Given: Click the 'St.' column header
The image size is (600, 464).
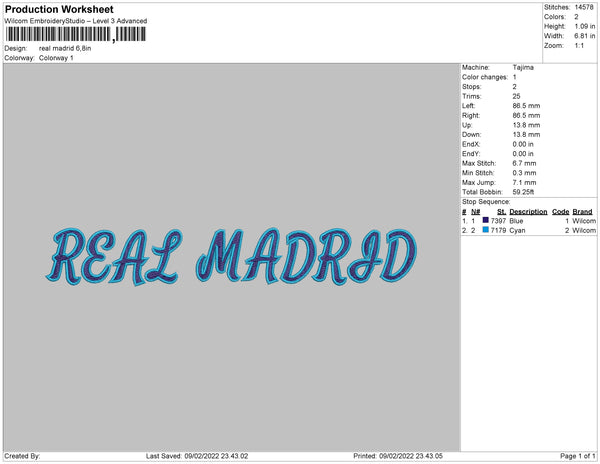Looking at the screenshot, I should (501, 212).
